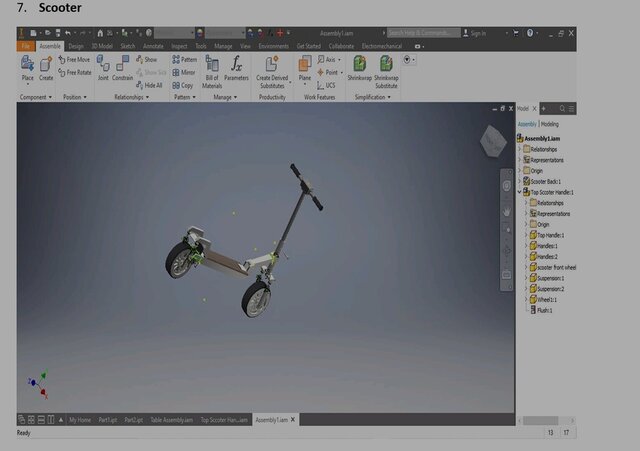The image size is (640, 451).
Task: Click the Axis work feature
Action: click(x=327, y=60)
